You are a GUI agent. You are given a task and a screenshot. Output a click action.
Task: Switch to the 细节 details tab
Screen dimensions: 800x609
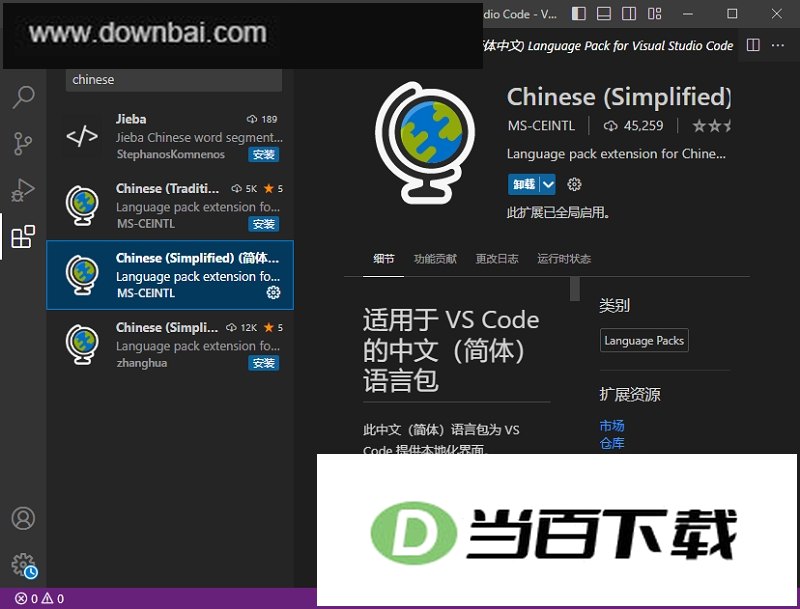tap(384, 259)
